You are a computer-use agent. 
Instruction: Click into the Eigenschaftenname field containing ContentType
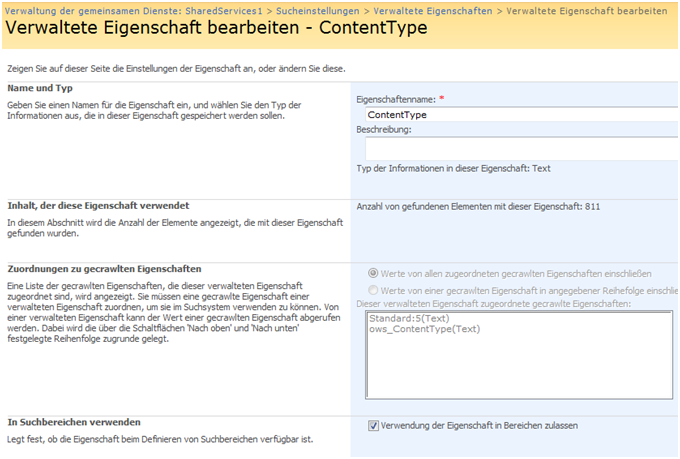pyautogui.click(x=522, y=115)
